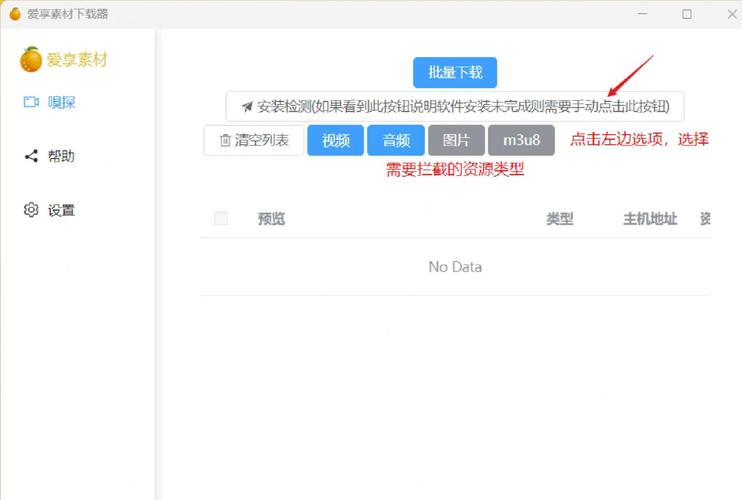The width and height of the screenshot is (742, 500).
Task: Open the 帮助 help page
Action: point(50,156)
